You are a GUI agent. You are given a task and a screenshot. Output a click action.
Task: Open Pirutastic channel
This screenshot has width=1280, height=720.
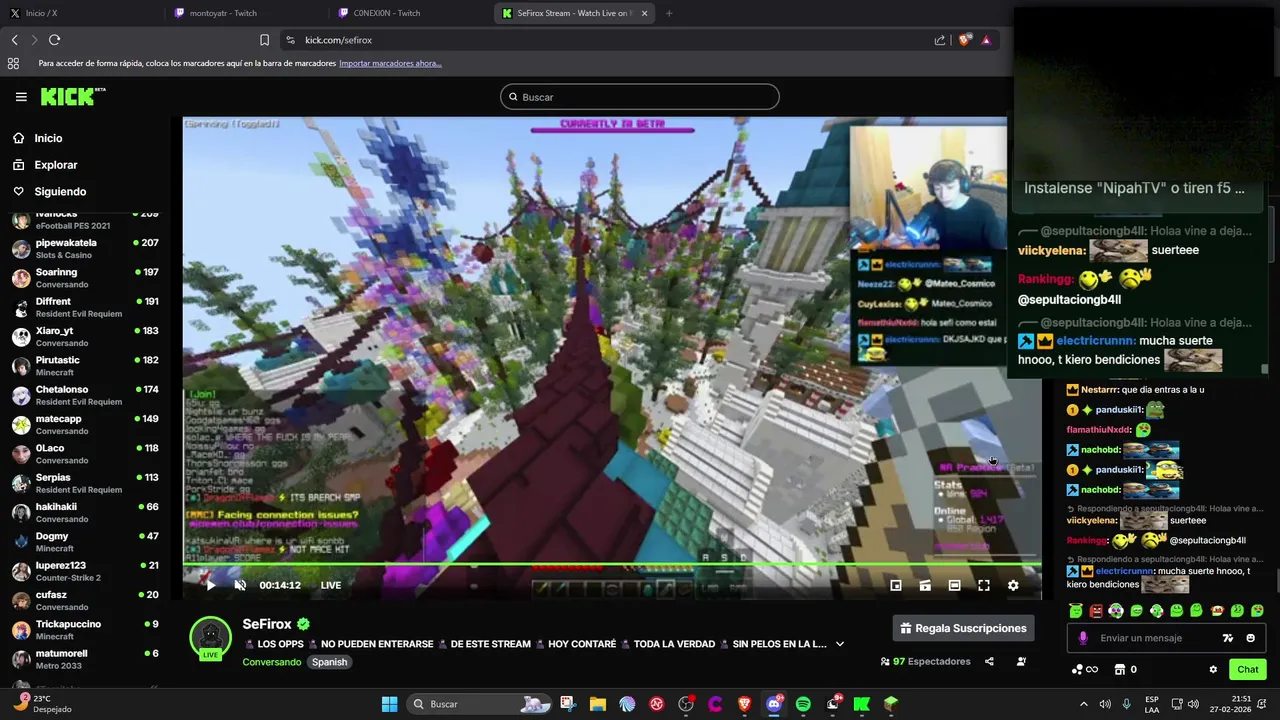tap(85, 366)
